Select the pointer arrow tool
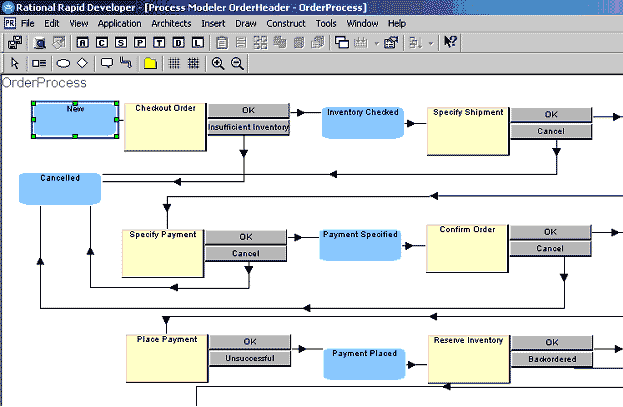 click(14, 63)
